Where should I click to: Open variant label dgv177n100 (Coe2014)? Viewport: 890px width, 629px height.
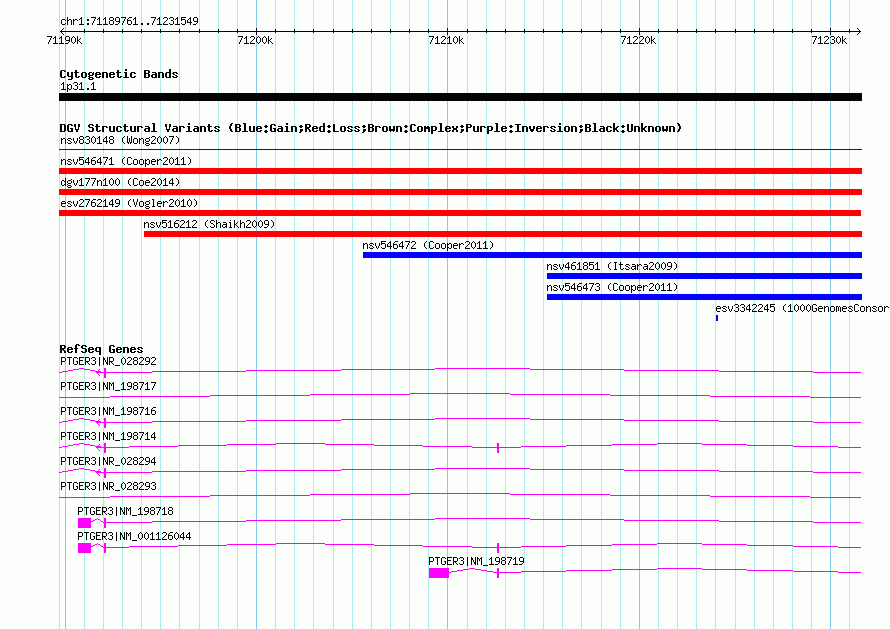(x=120, y=182)
